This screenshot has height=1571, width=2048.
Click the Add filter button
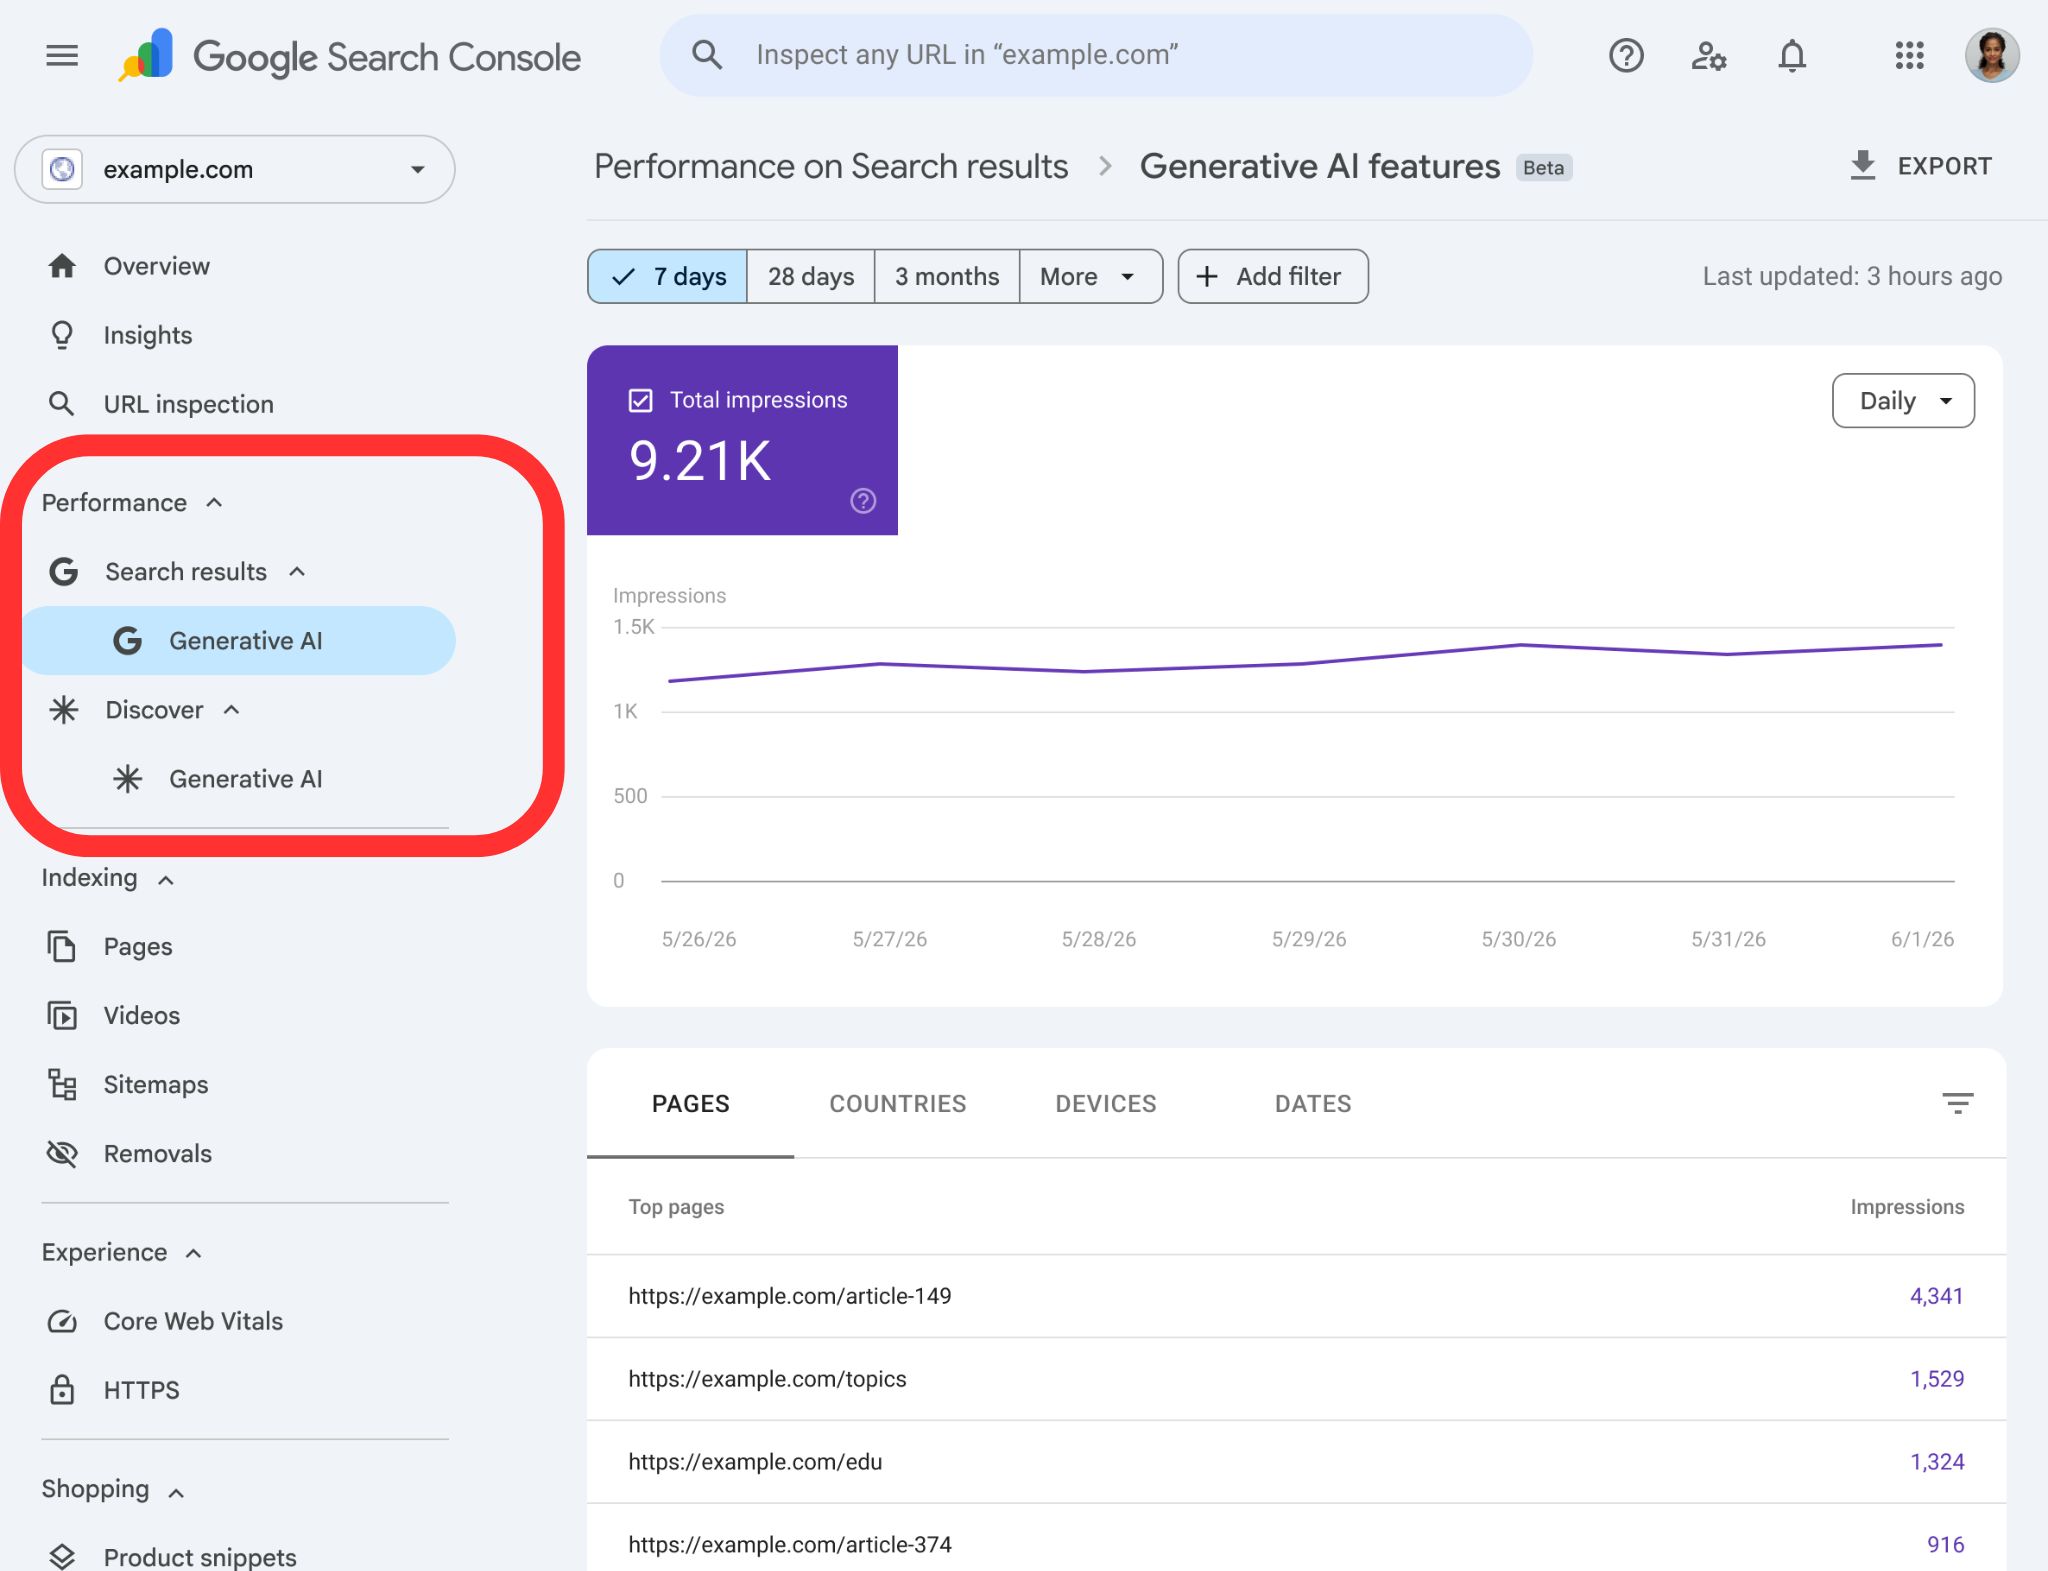click(x=1273, y=276)
